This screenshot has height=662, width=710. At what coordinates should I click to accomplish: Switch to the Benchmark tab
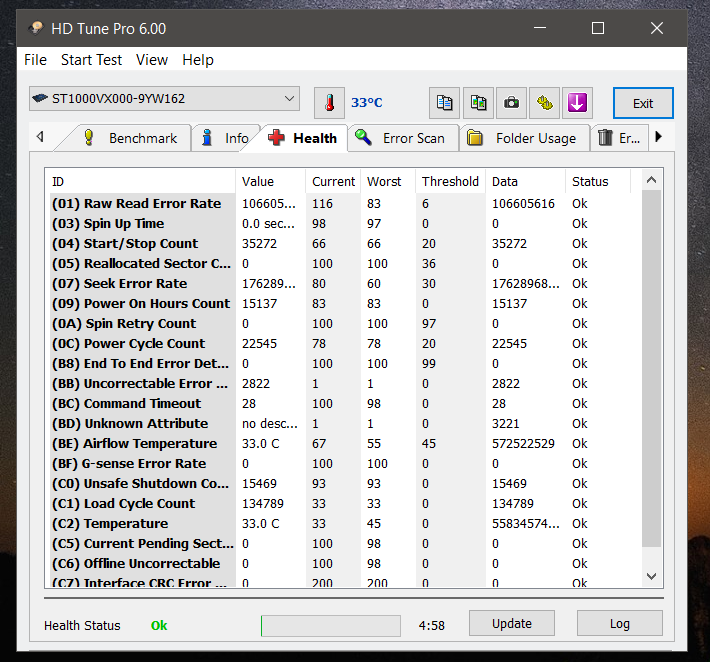coord(130,138)
